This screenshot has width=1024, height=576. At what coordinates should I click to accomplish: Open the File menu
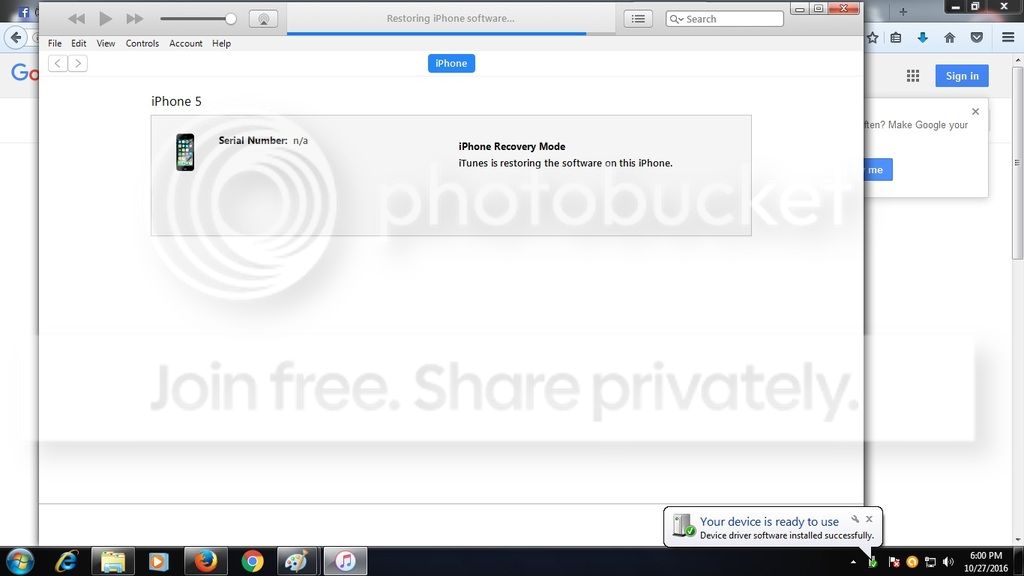pyautogui.click(x=55, y=44)
